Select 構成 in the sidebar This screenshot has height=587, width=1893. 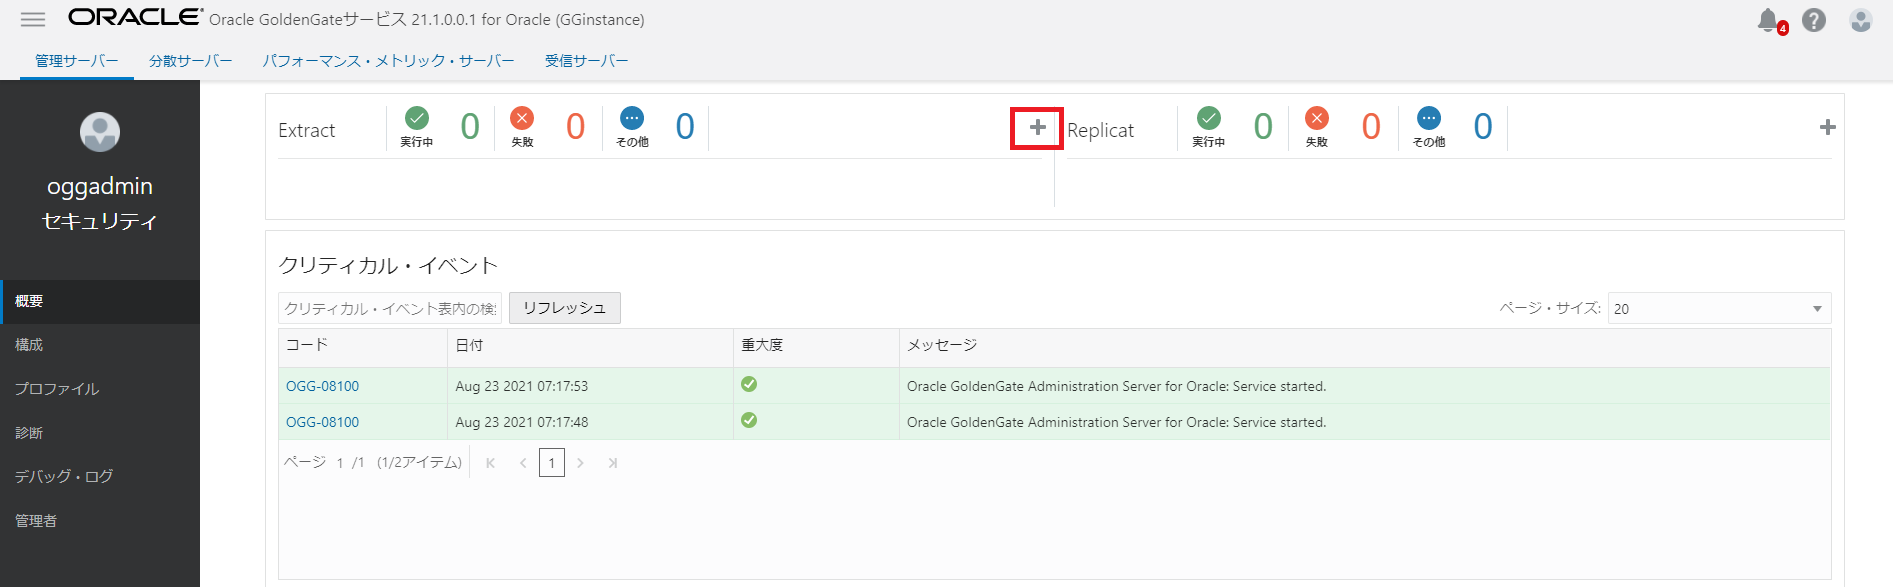[29, 345]
